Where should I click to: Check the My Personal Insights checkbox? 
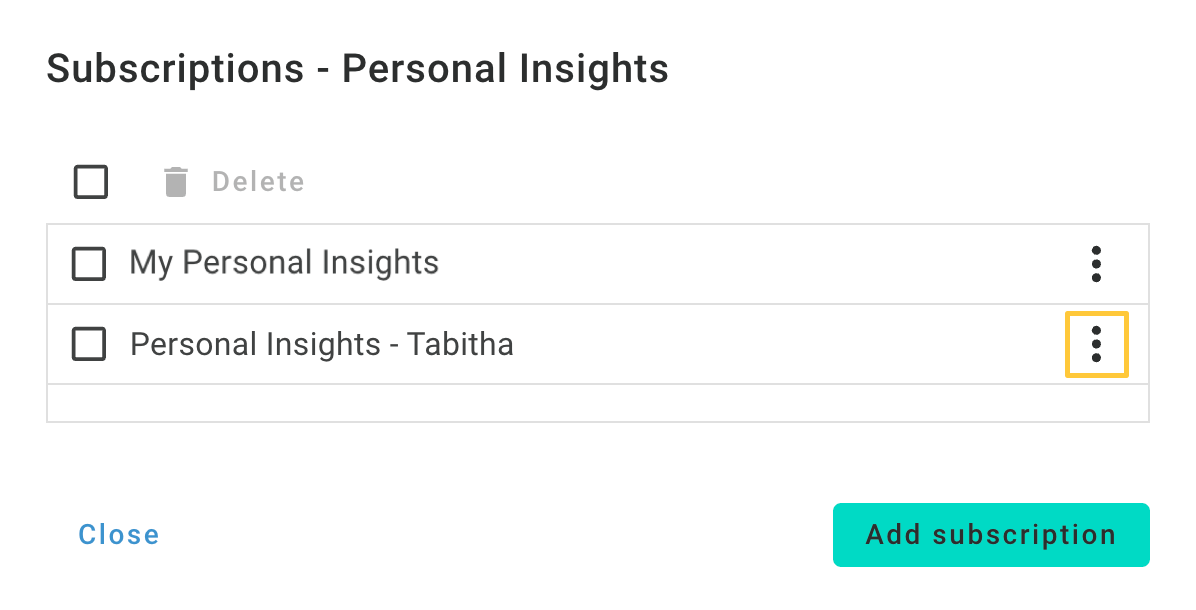(88, 264)
